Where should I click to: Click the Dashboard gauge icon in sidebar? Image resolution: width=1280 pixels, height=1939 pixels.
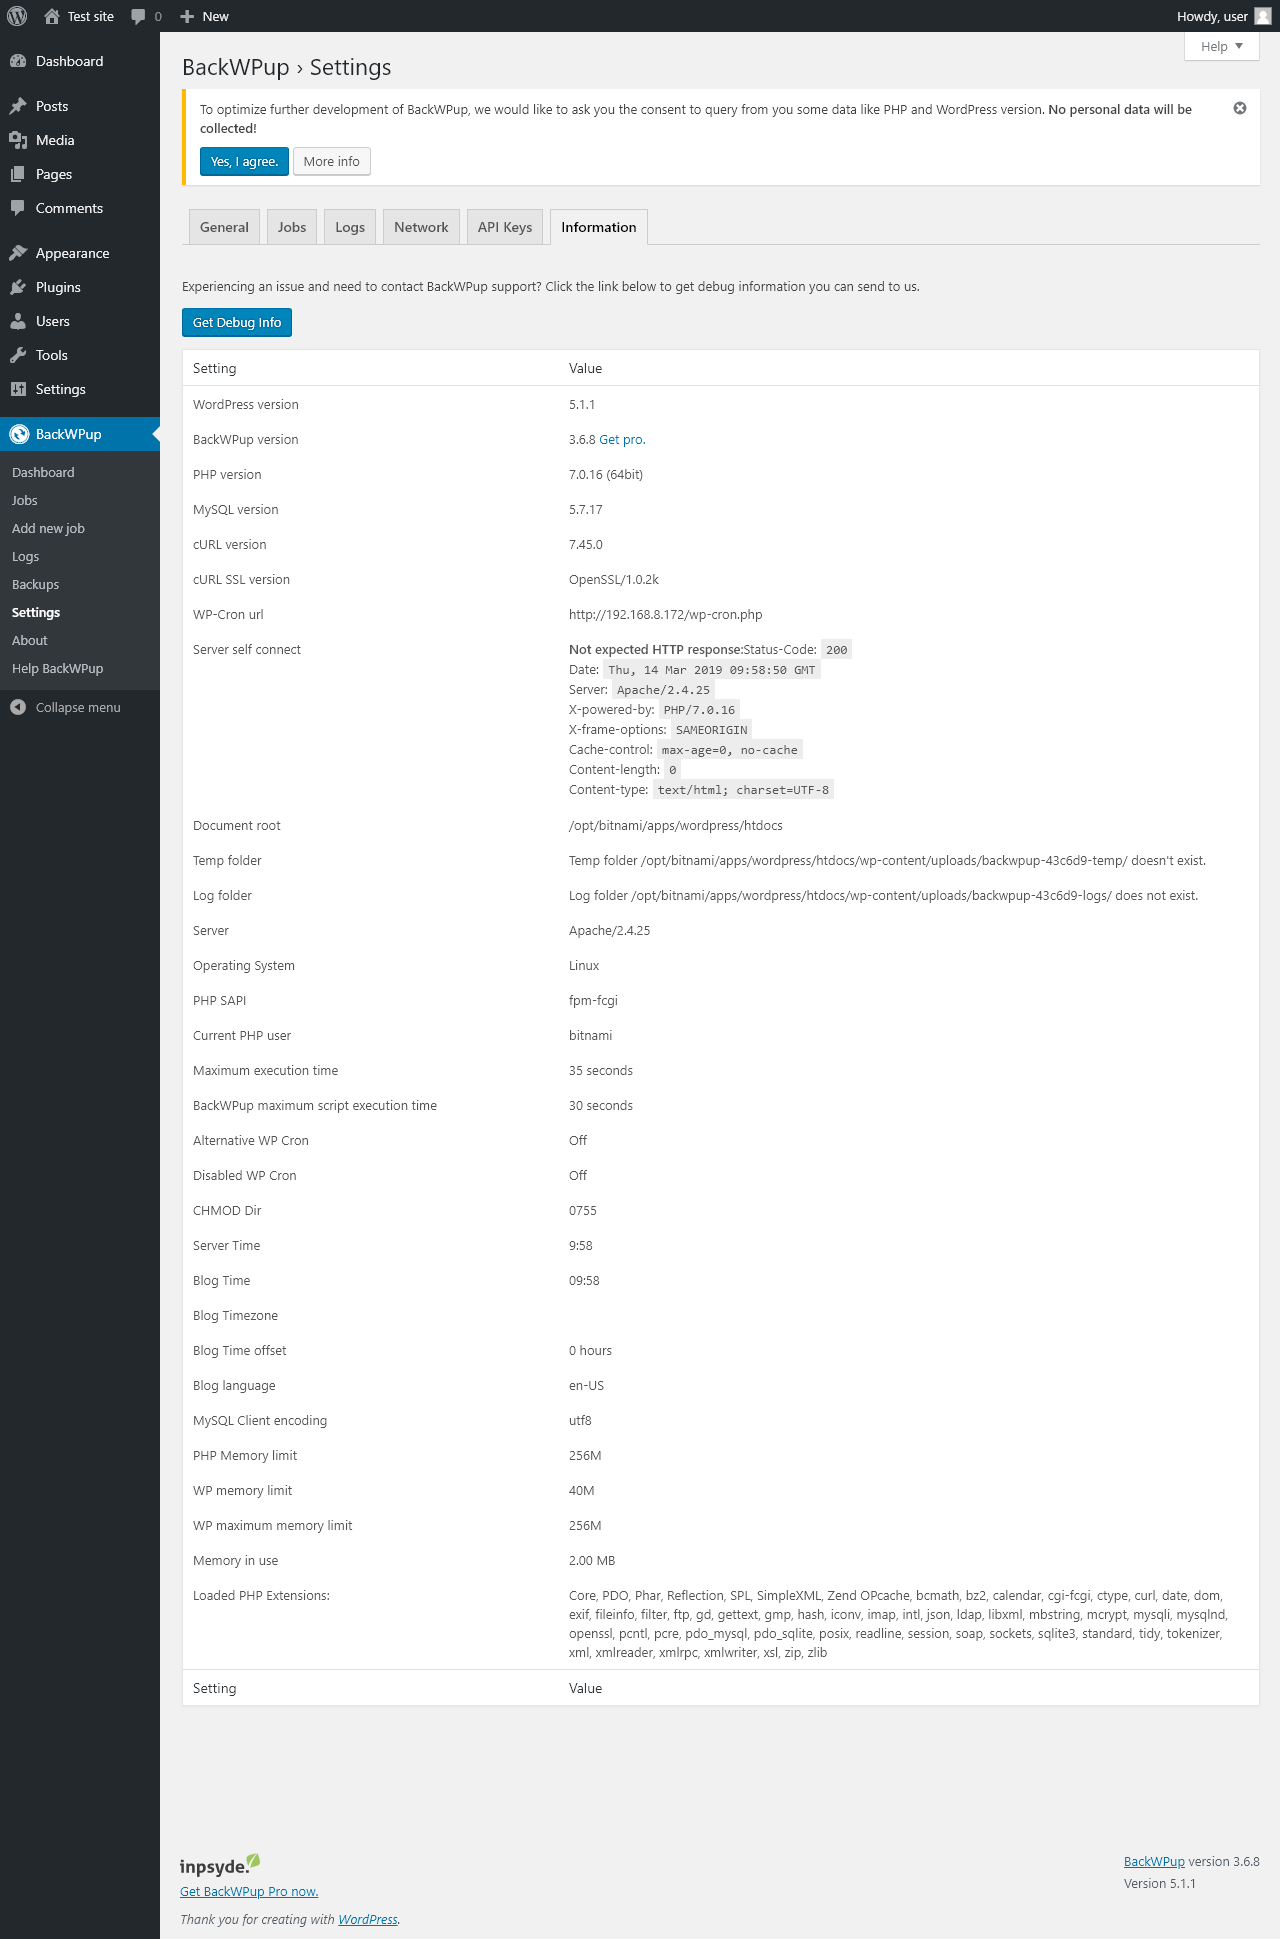point(18,61)
